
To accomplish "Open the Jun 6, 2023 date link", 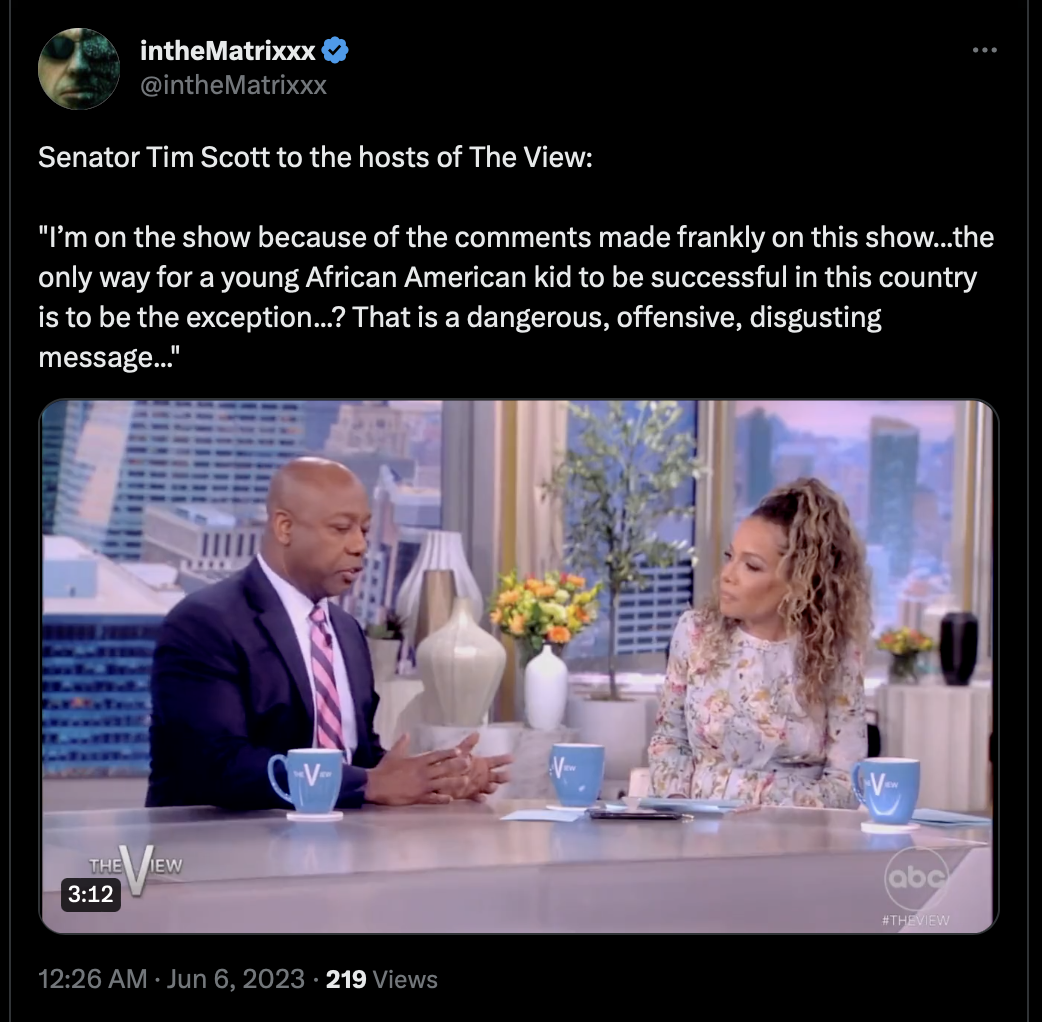I will pyautogui.click(x=235, y=979).
